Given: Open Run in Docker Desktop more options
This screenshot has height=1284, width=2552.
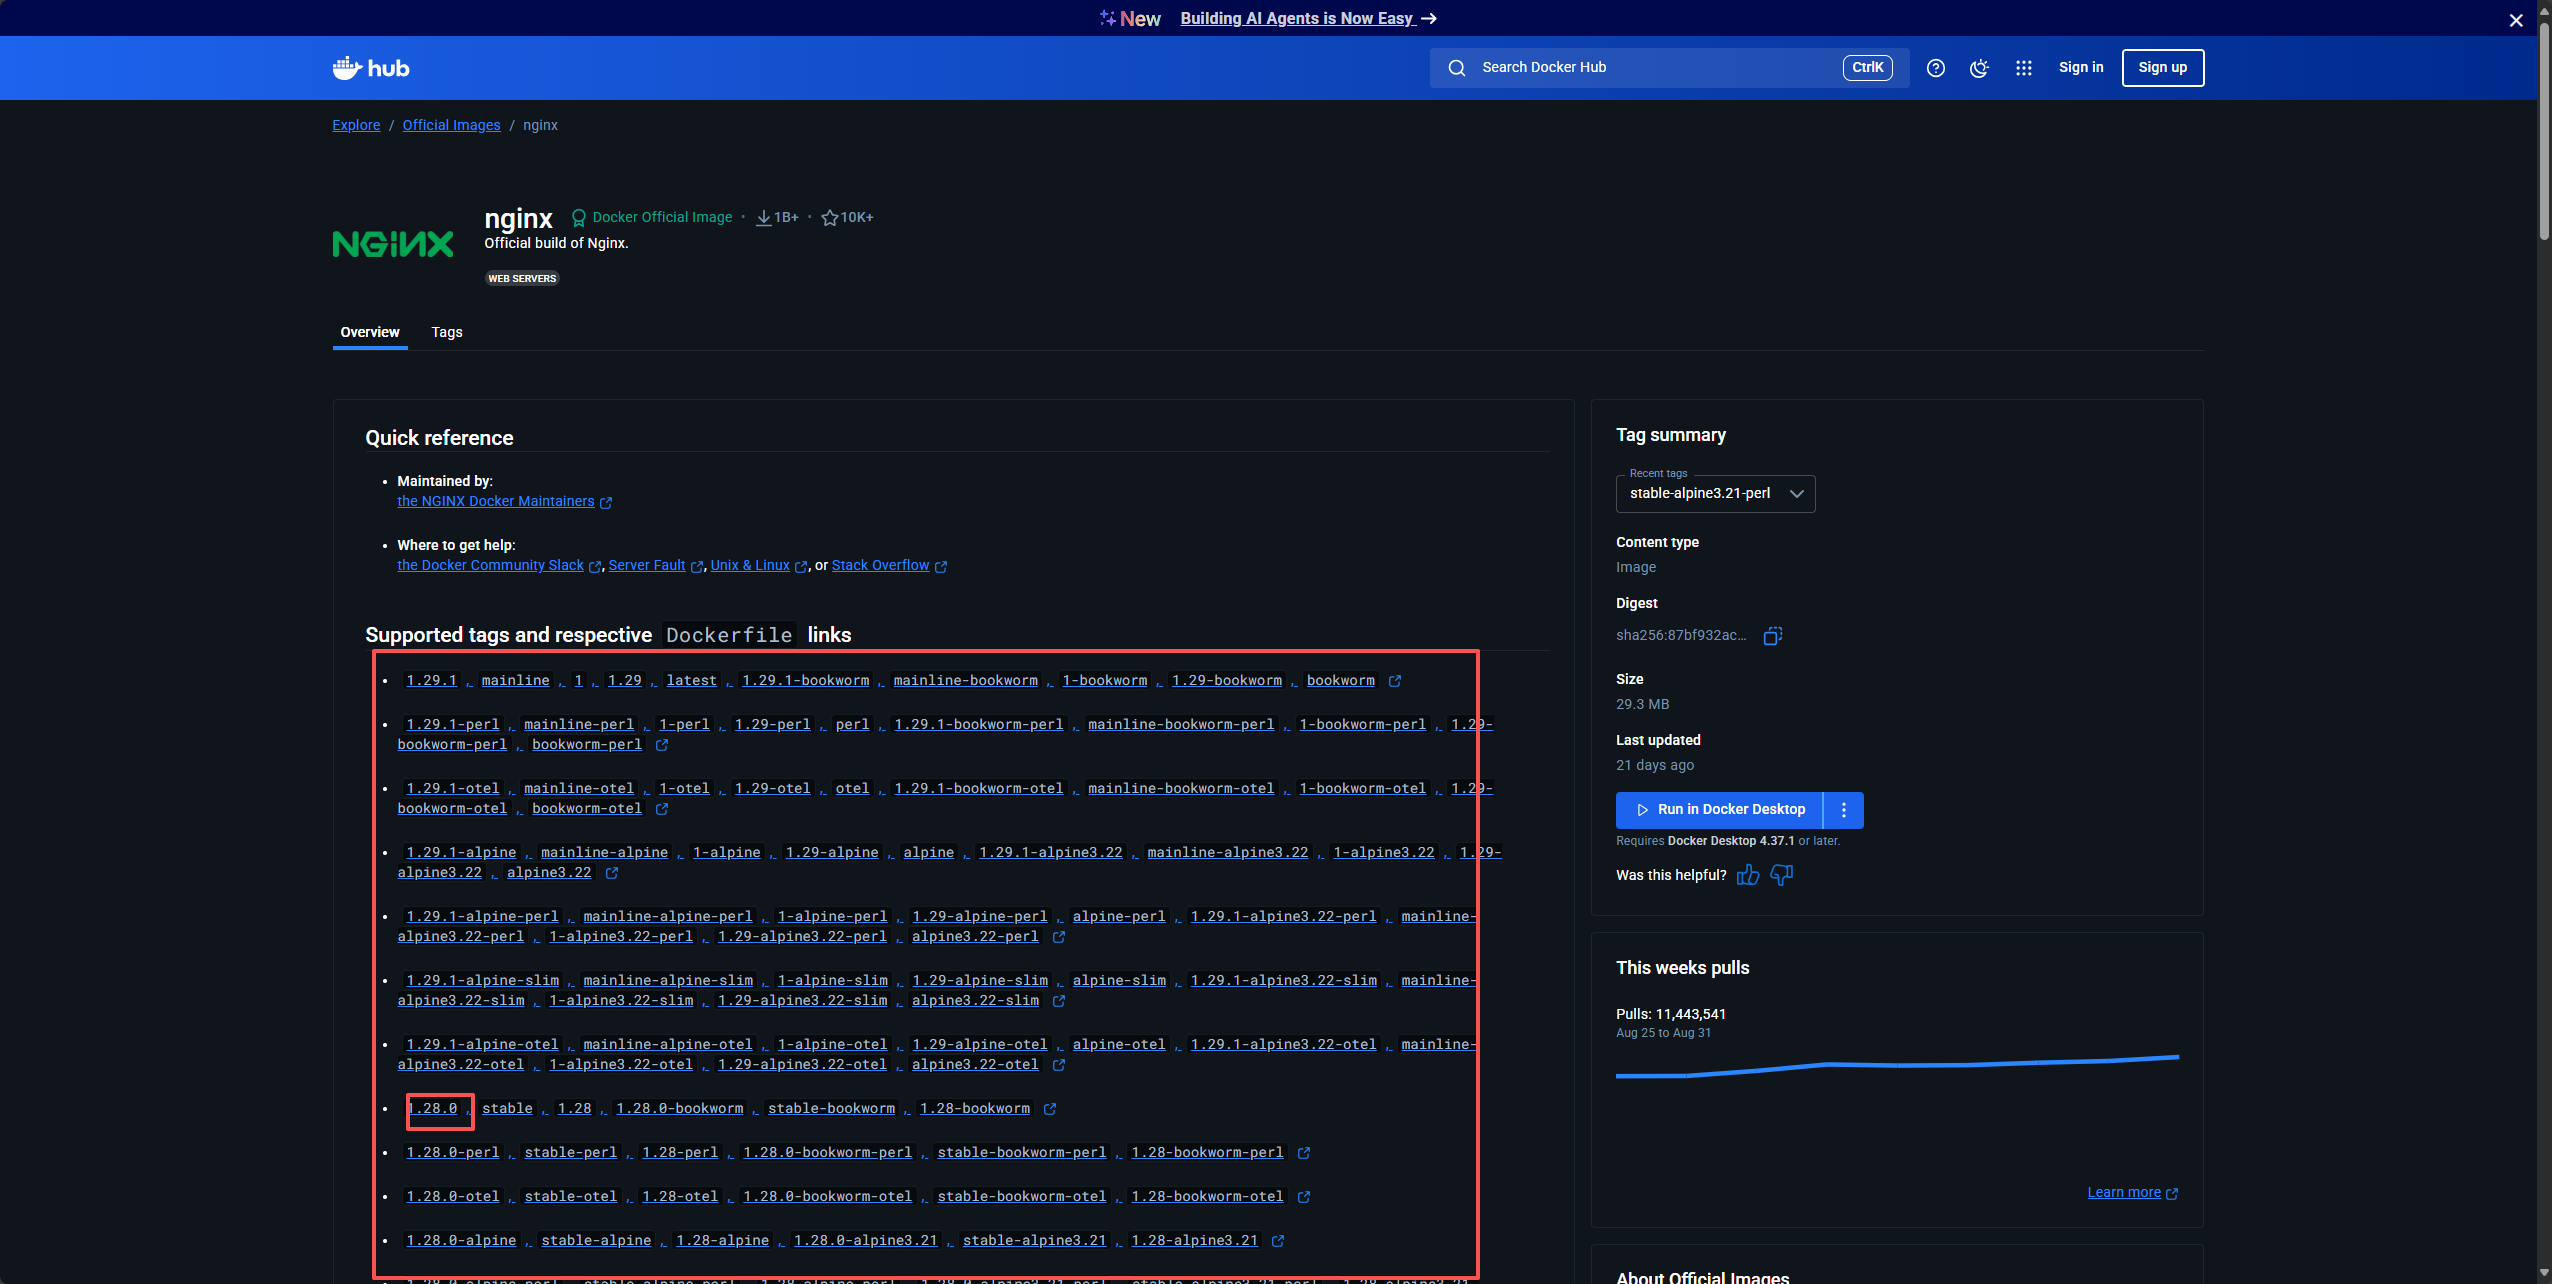Looking at the screenshot, I should (x=1844, y=810).
